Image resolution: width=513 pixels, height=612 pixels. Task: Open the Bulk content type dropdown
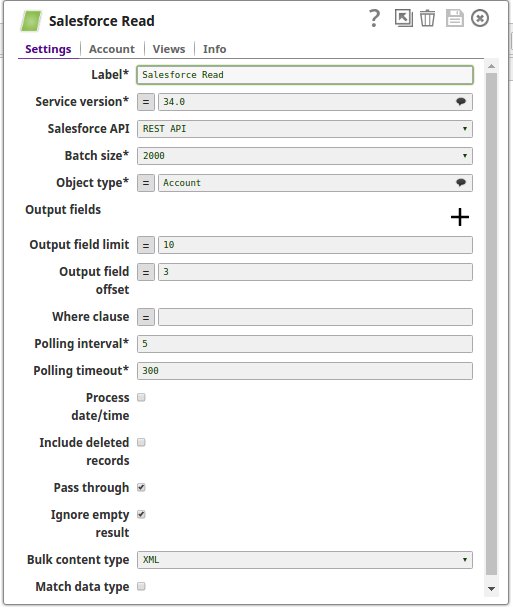(x=305, y=560)
